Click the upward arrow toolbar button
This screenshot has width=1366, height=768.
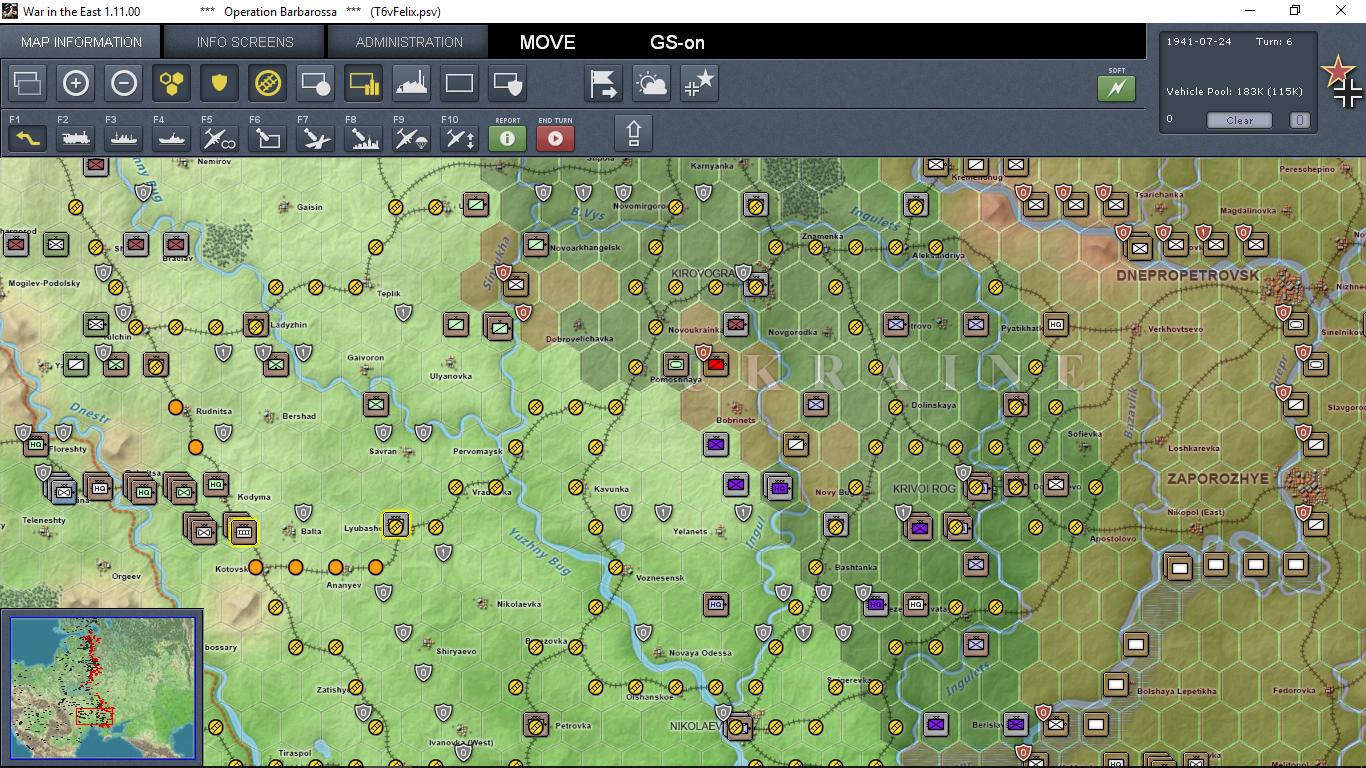coord(633,133)
